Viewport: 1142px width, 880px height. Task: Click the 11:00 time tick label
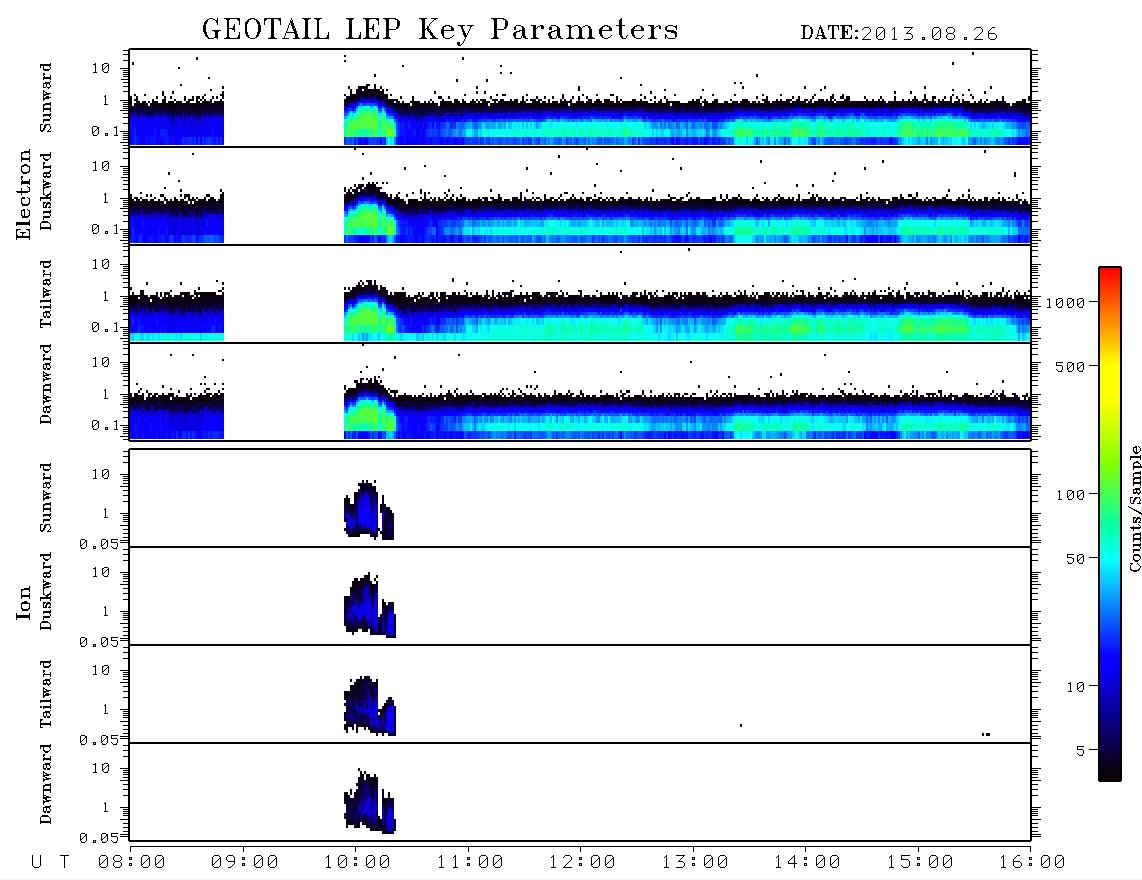[x=470, y=863]
